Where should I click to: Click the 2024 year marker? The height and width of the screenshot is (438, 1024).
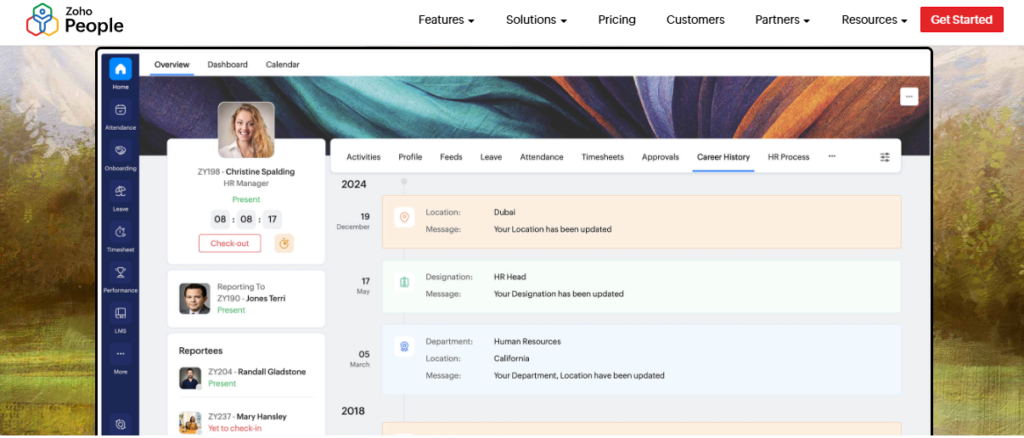[x=354, y=185]
